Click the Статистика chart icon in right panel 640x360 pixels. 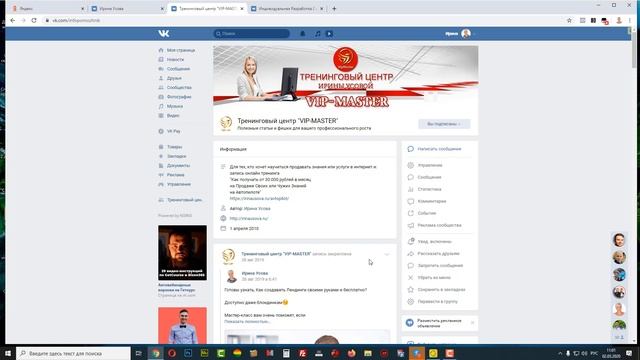(411, 189)
